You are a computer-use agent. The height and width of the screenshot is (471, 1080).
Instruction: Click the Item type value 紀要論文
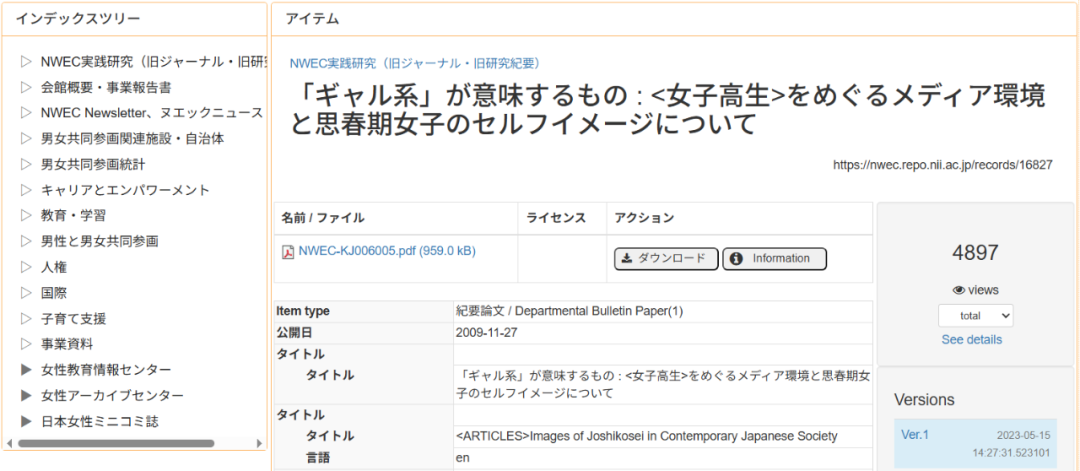click(569, 311)
